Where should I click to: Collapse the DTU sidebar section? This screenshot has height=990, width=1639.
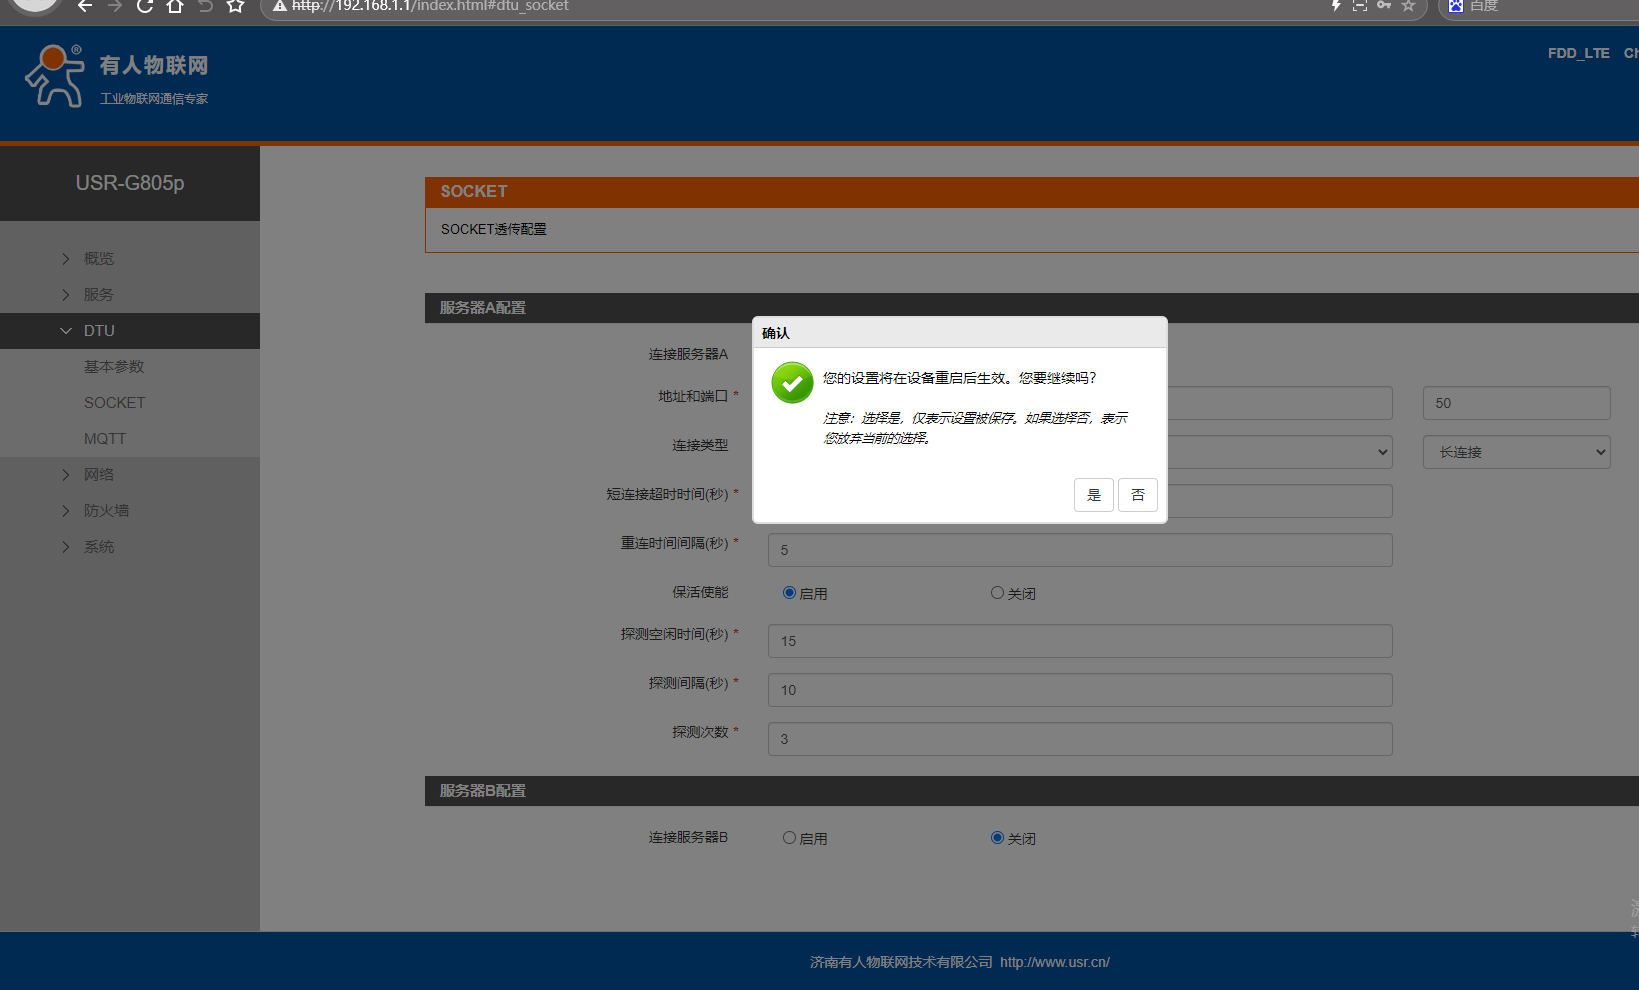(x=99, y=331)
